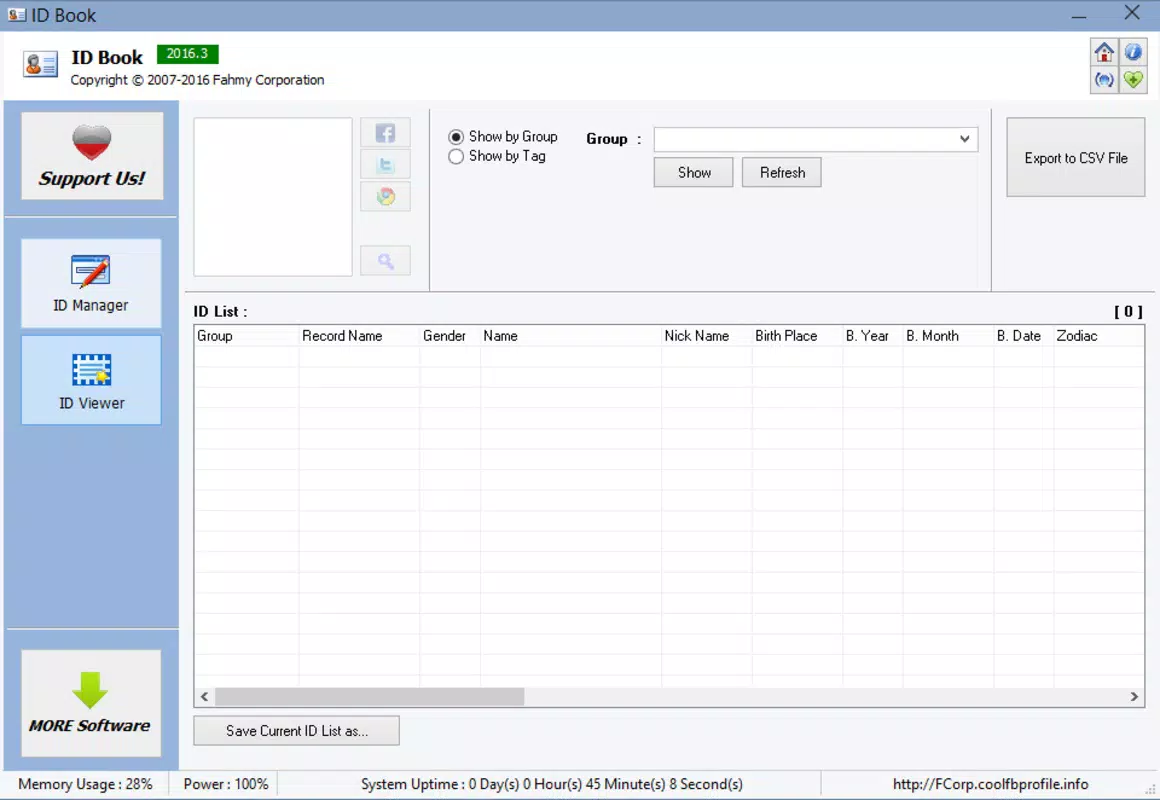The width and height of the screenshot is (1160, 800).
Task: Click the Chrome browser icon button
Action: [x=385, y=196]
